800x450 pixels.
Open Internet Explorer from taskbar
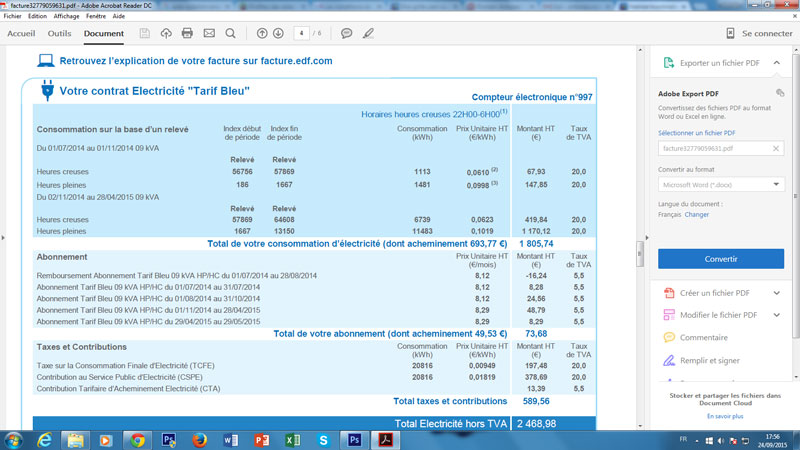(x=45, y=440)
